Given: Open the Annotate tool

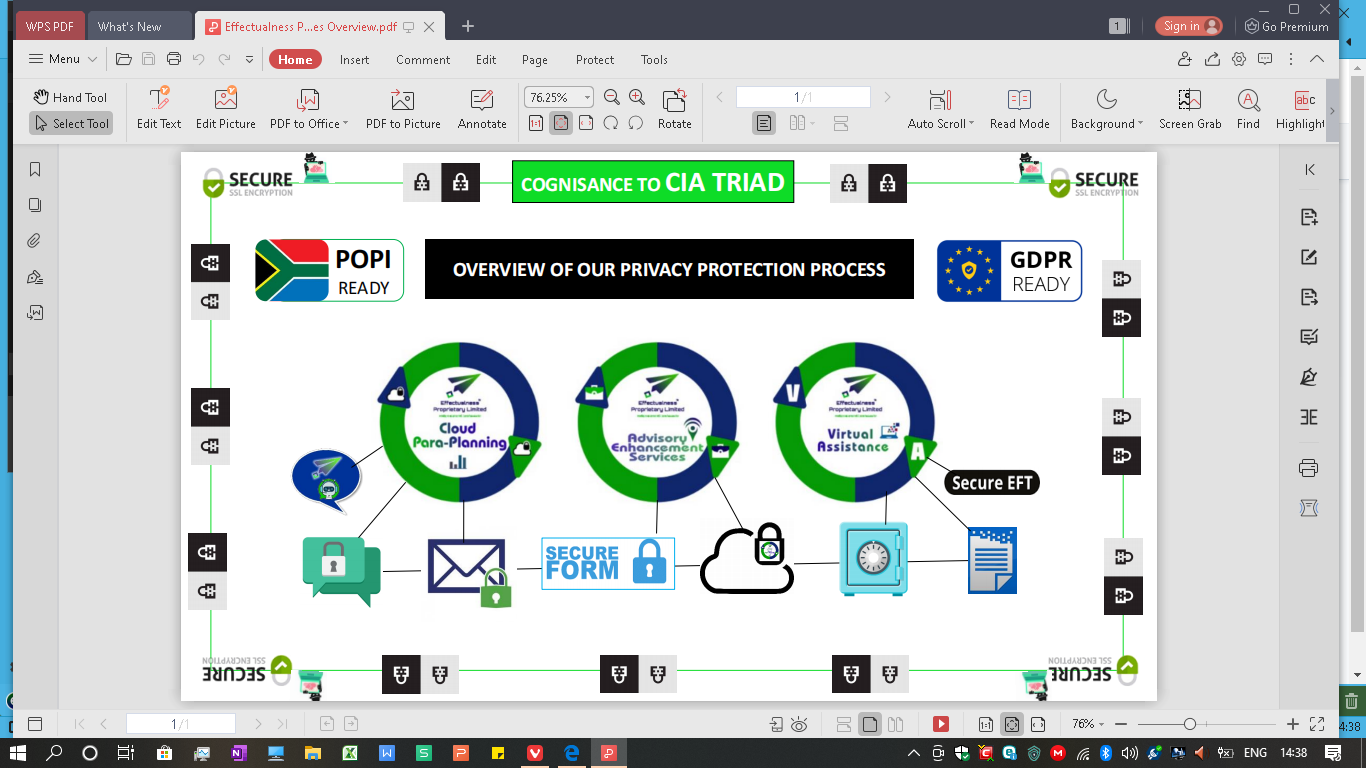Looking at the screenshot, I should pos(482,109).
